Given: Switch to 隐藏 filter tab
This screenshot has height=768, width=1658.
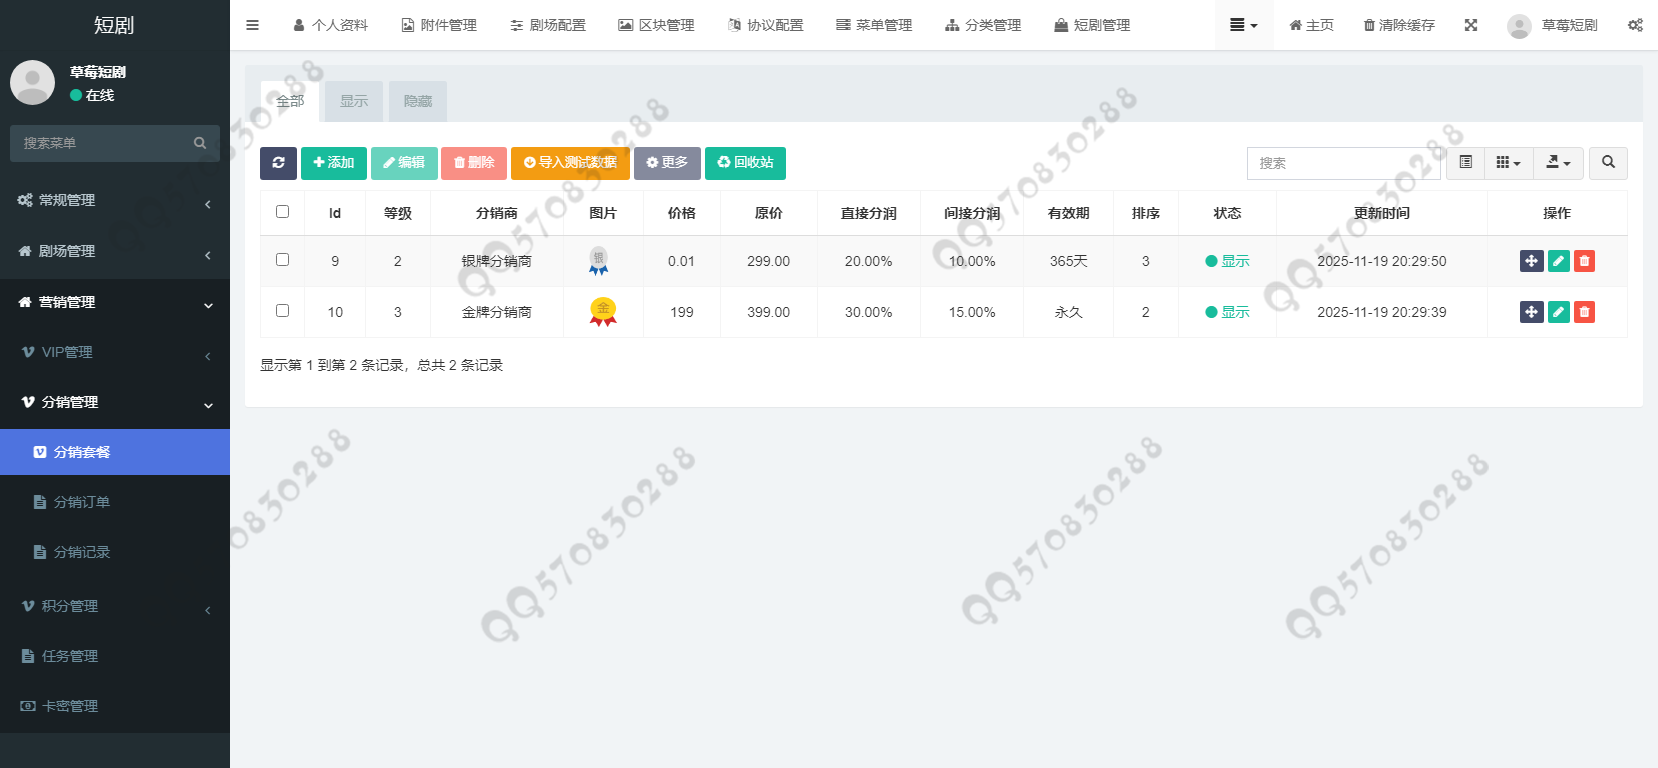Looking at the screenshot, I should tap(418, 101).
